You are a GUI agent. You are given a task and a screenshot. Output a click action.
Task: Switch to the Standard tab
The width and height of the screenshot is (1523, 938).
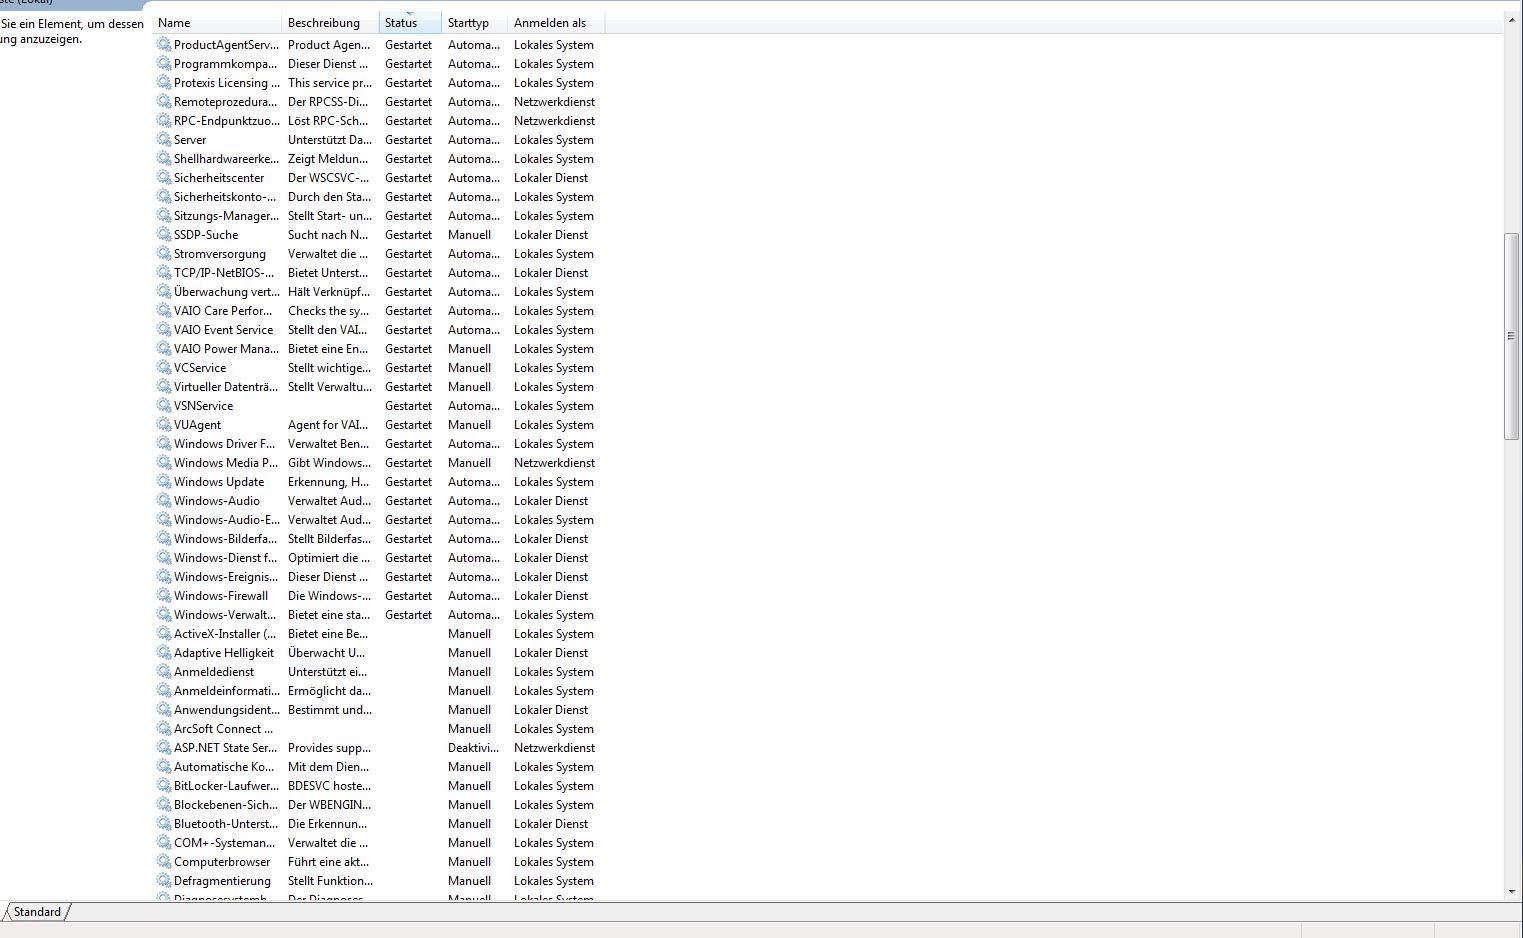[37, 912]
